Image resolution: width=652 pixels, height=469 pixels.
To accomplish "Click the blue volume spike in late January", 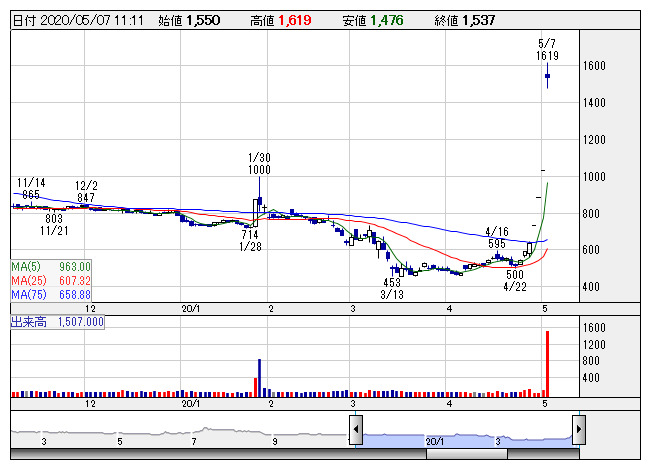I will pyautogui.click(x=259, y=376).
